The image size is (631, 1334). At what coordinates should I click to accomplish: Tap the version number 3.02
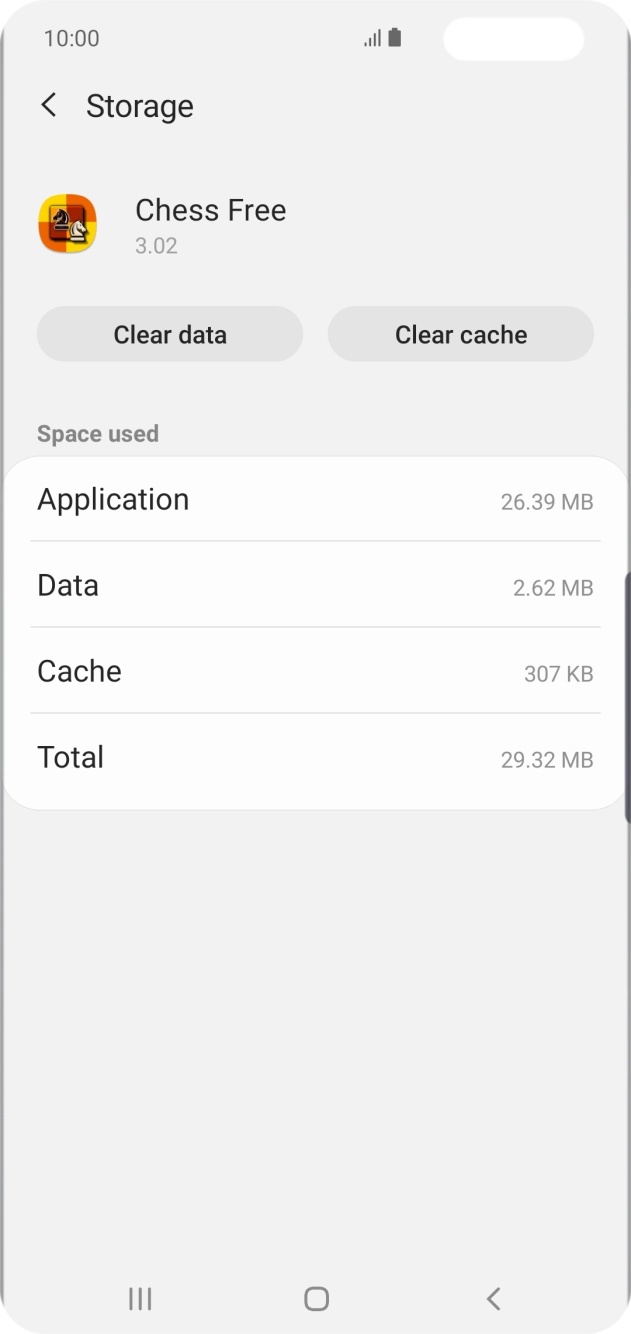click(x=156, y=246)
